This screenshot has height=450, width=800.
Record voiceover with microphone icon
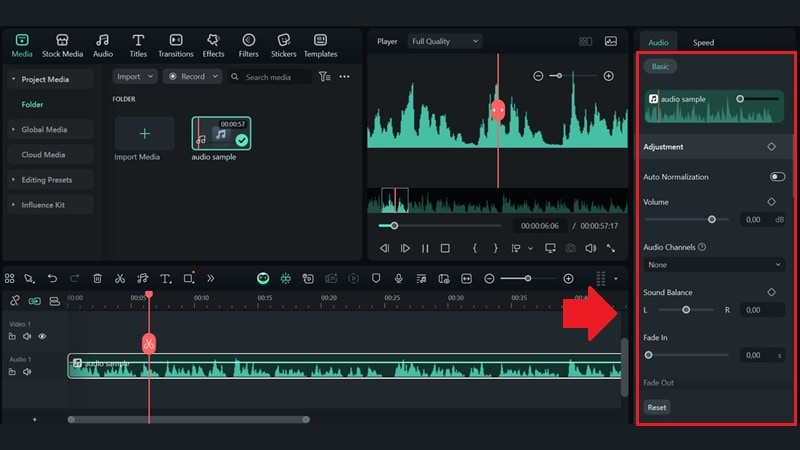click(x=398, y=279)
